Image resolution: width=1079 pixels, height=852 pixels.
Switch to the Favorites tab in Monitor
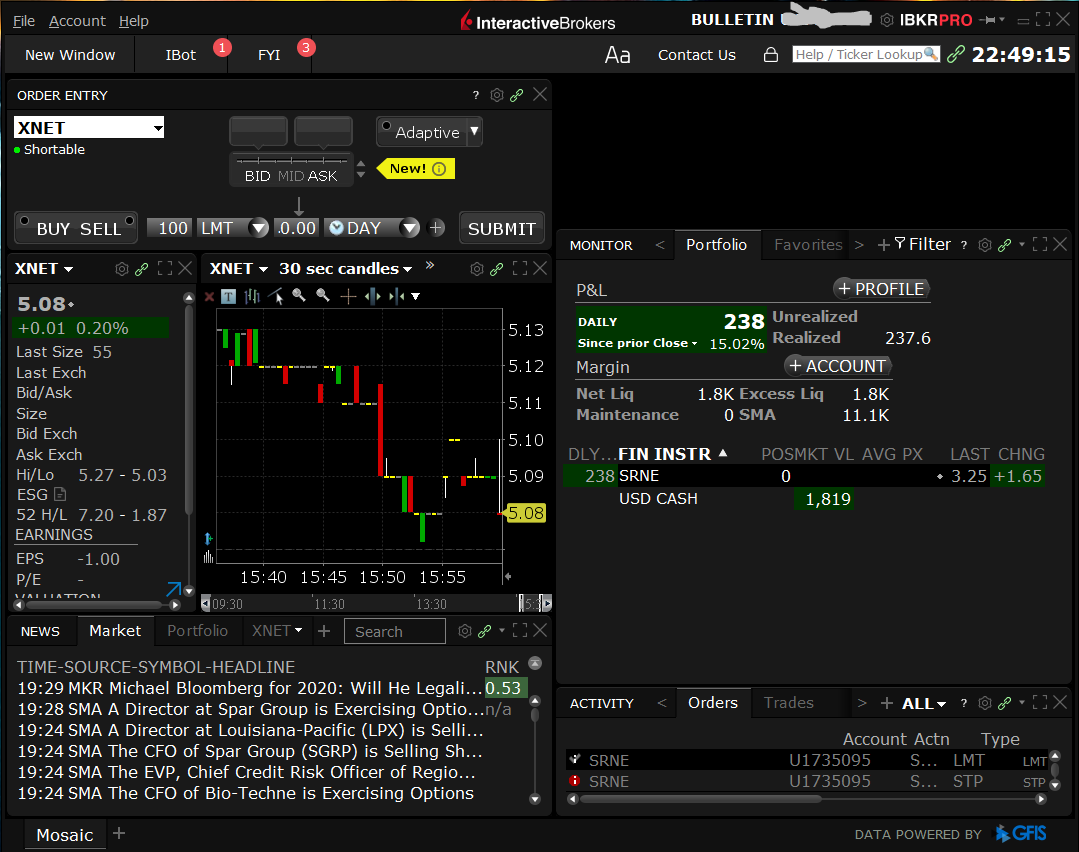click(x=808, y=245)
